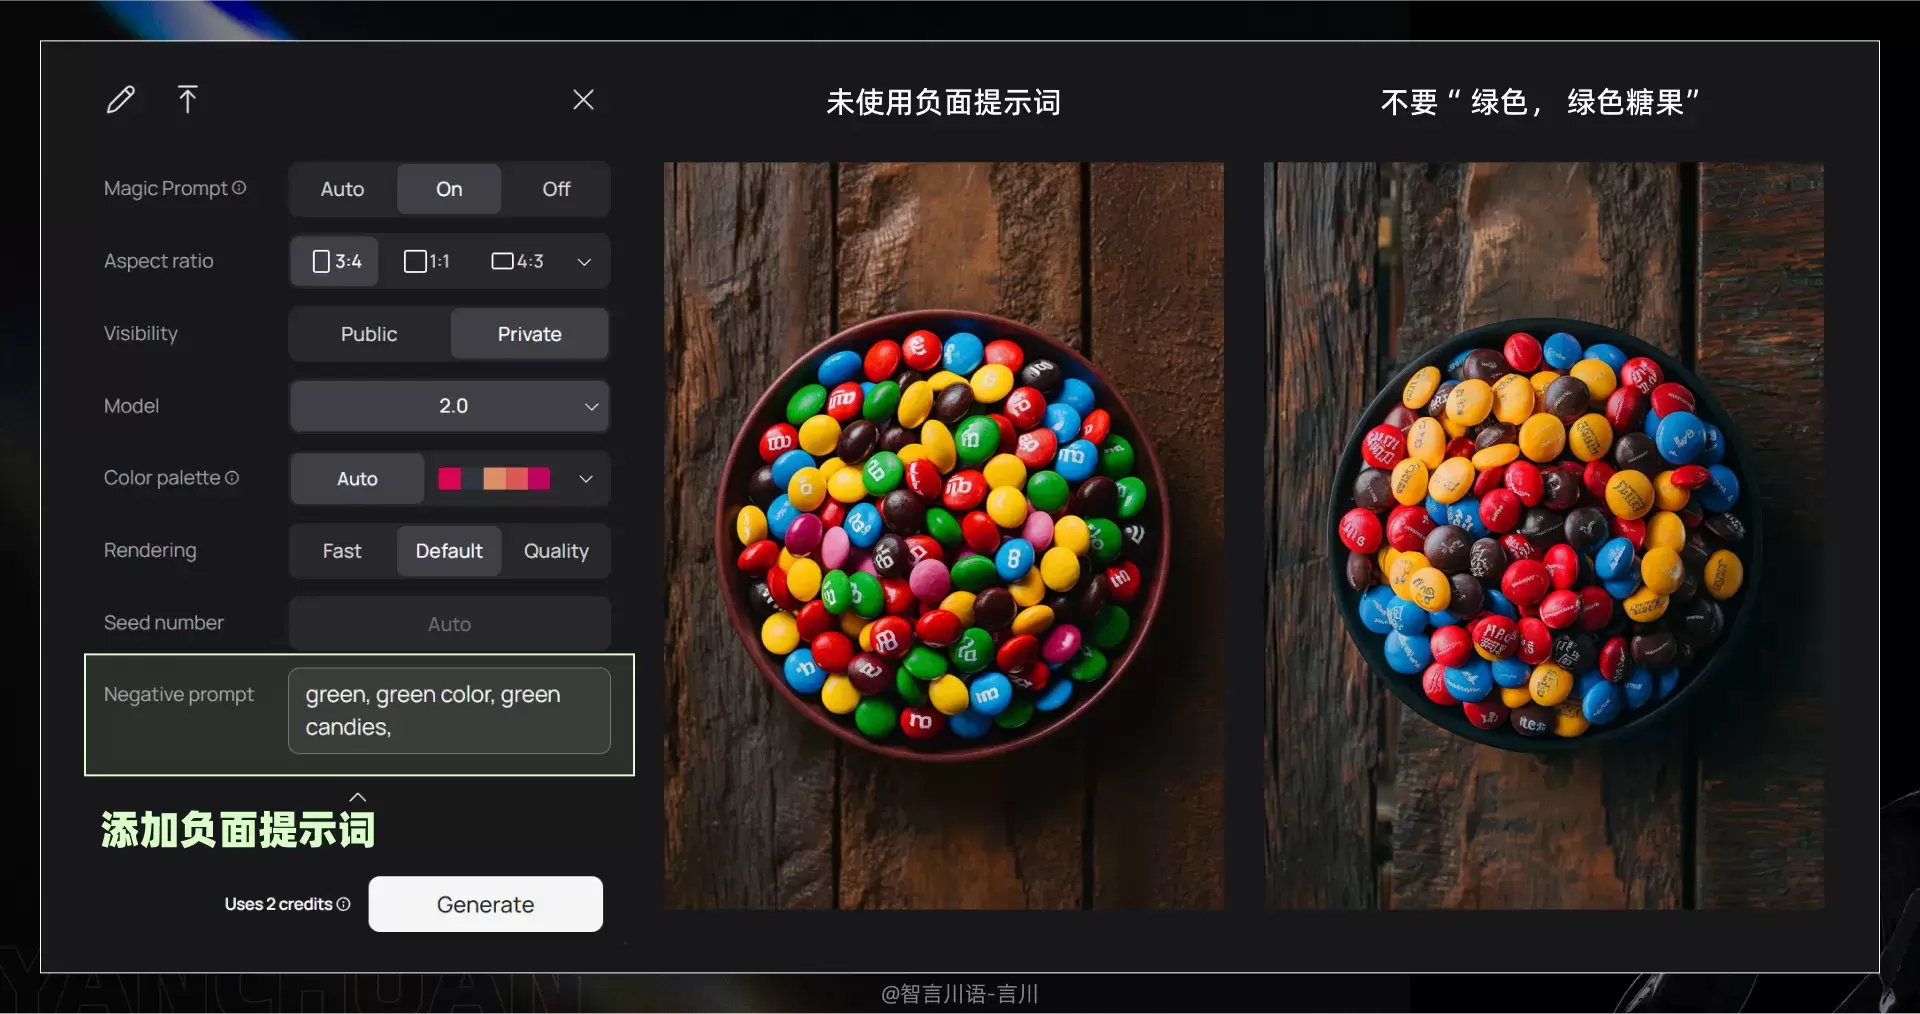Open the right candy bowl image without green
1920x1014 pixels.
tap(1543, 536)
